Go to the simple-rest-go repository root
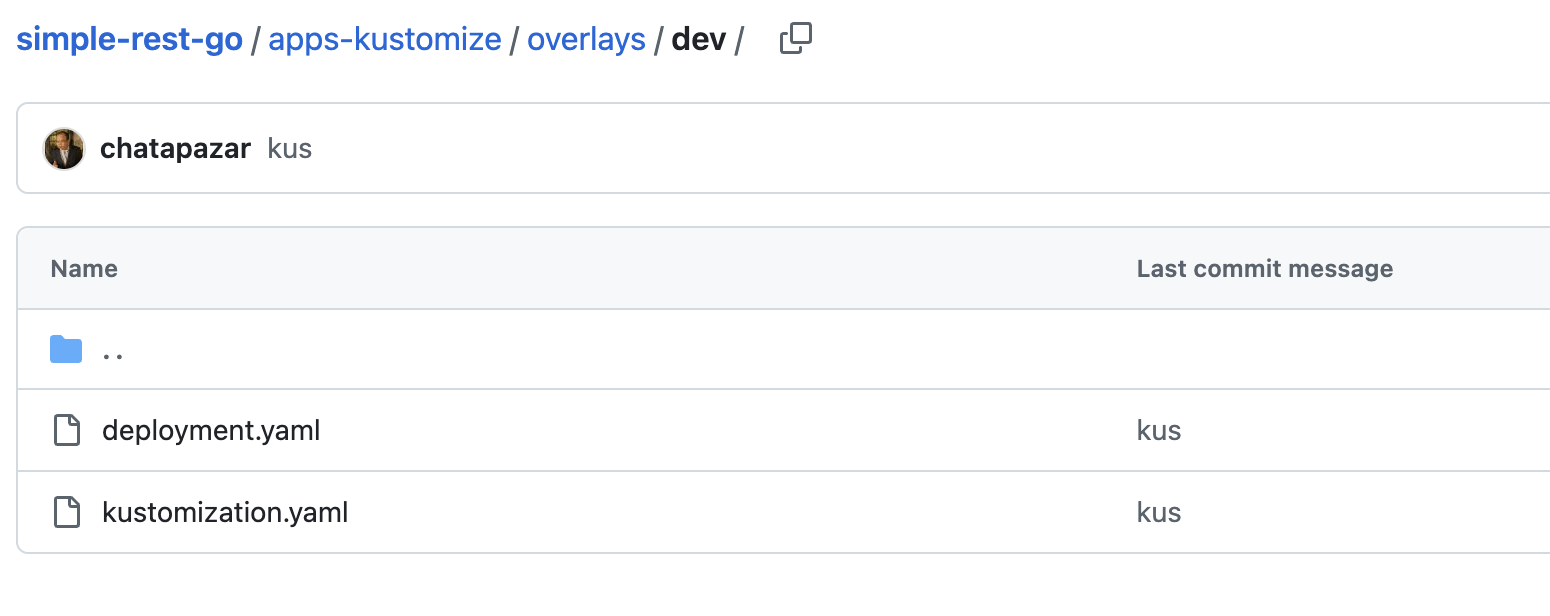 pyautogui.click(x=129, y=40)
